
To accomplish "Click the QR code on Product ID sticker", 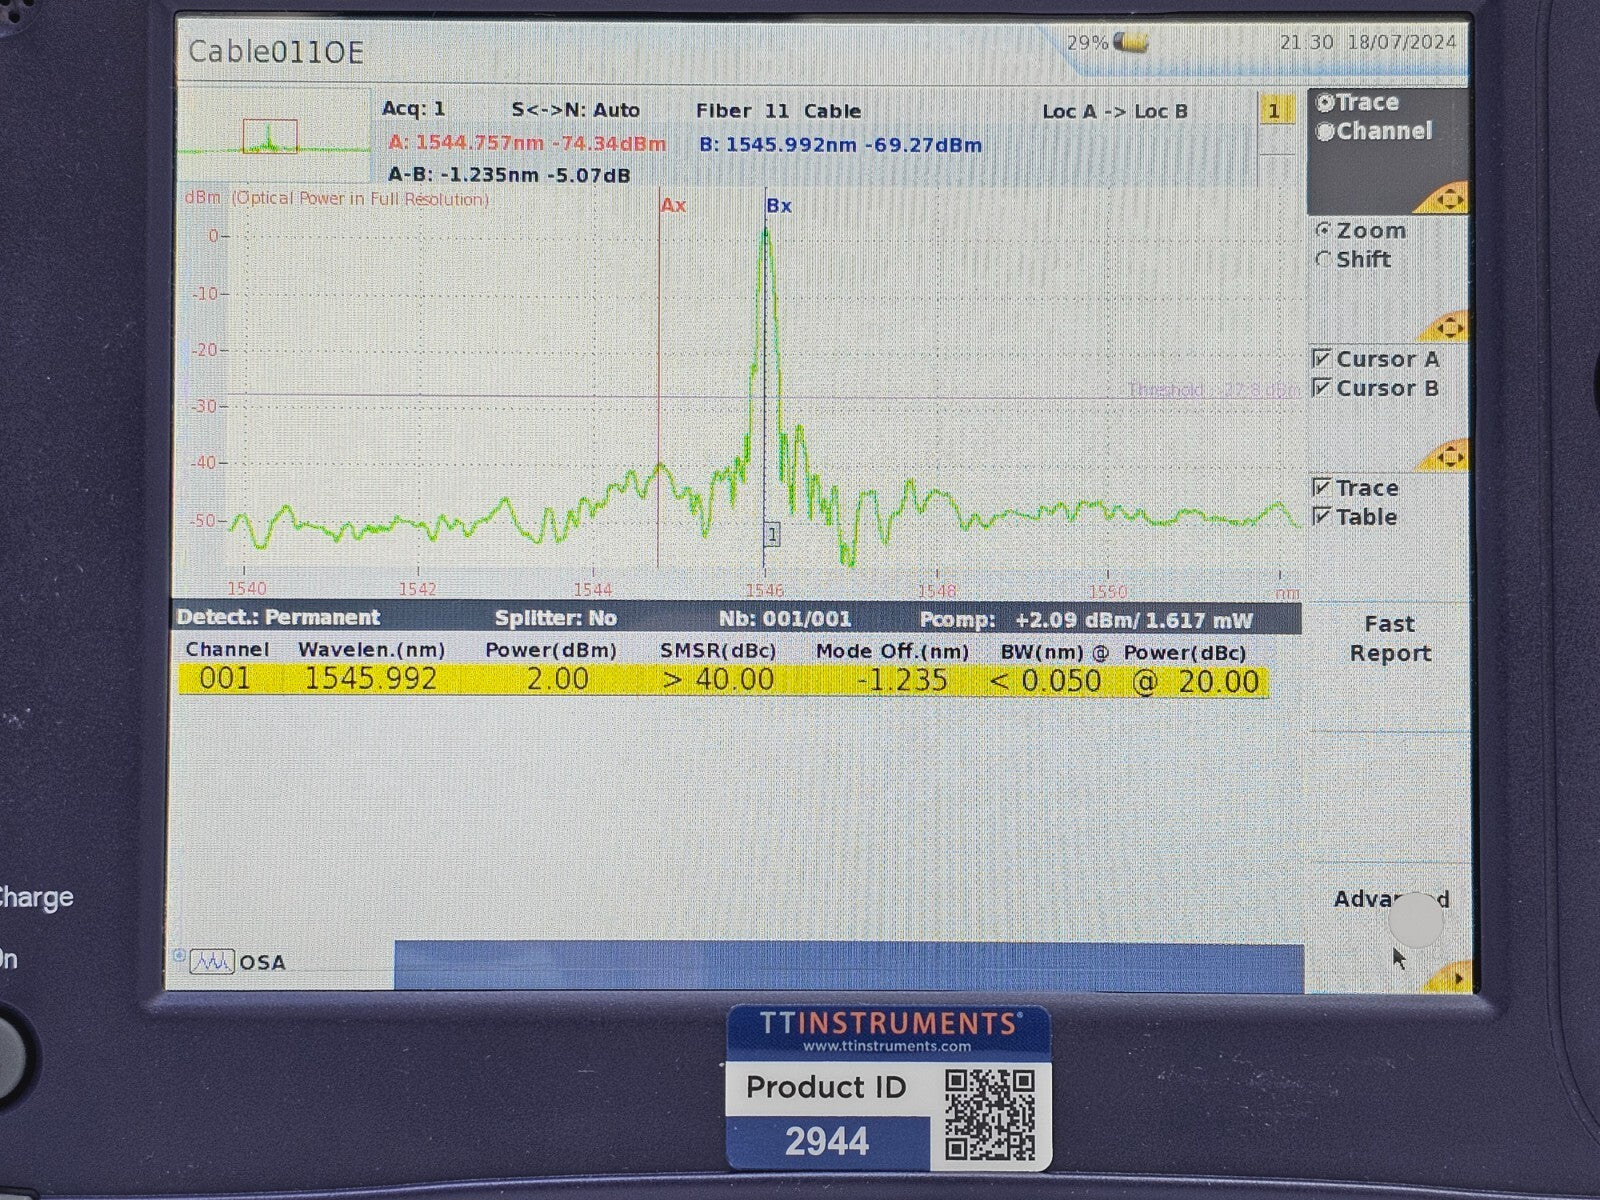I will [989, 1114].
